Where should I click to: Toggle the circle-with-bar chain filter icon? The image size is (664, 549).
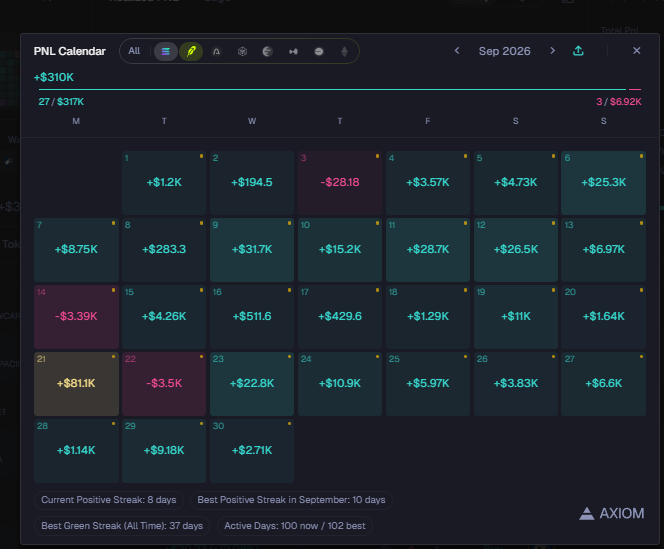click(x=319, y=52)
